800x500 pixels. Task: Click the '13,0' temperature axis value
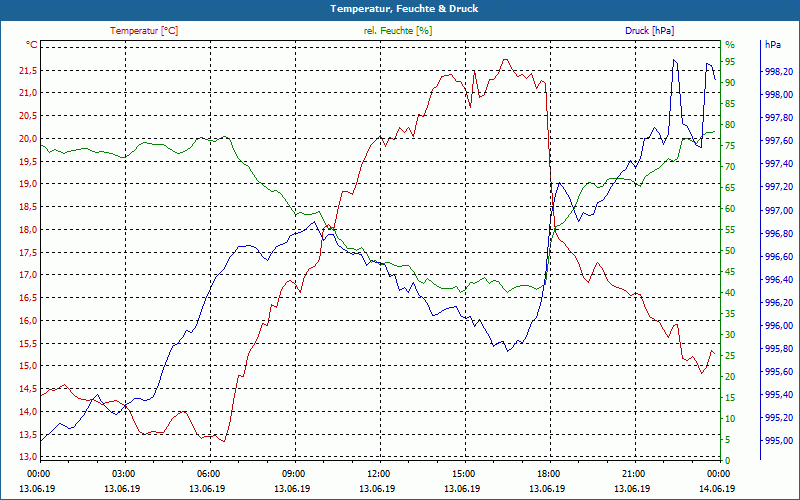[28, 457]
